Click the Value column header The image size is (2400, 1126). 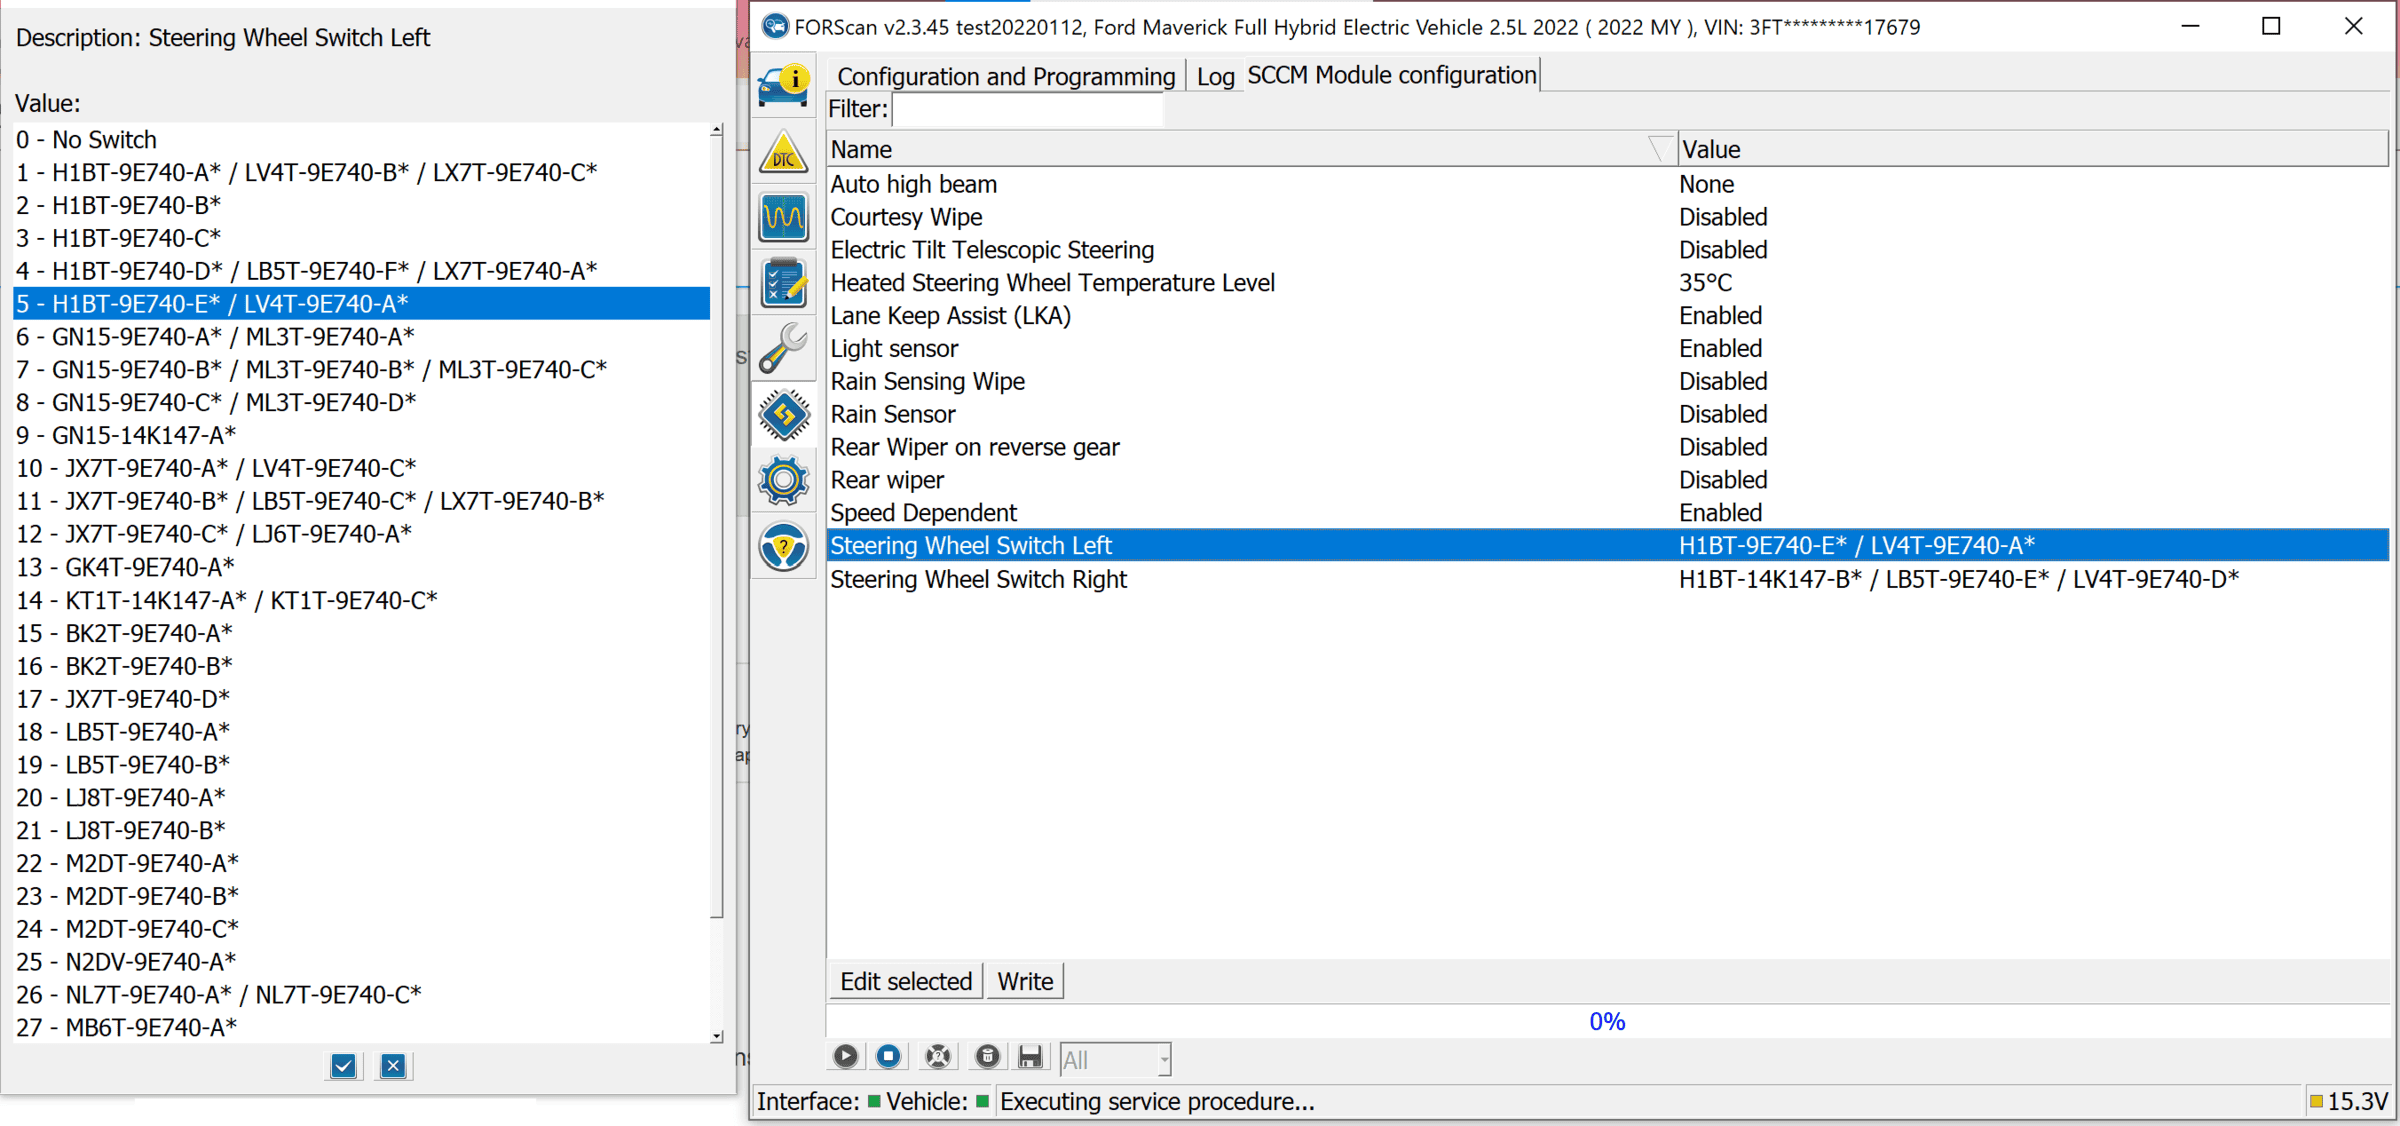click(2033, 149)
